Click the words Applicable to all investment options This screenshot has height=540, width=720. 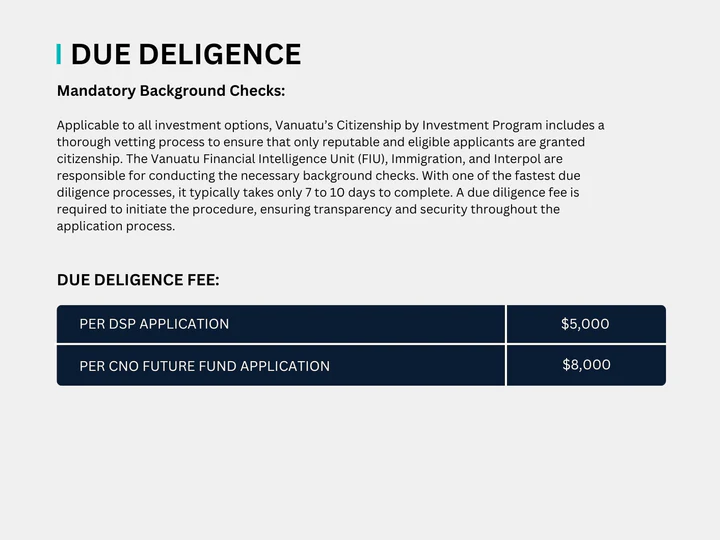coord(164,125)
